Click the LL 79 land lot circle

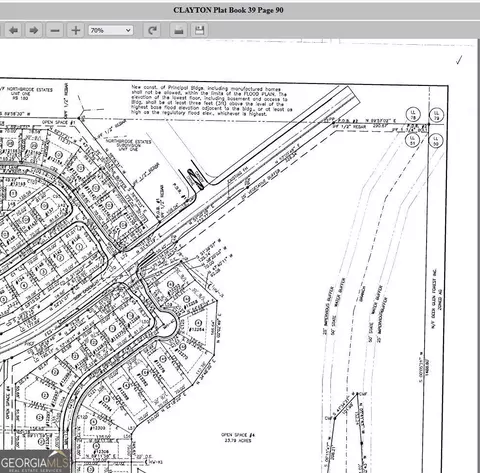(x=436, y=115)
